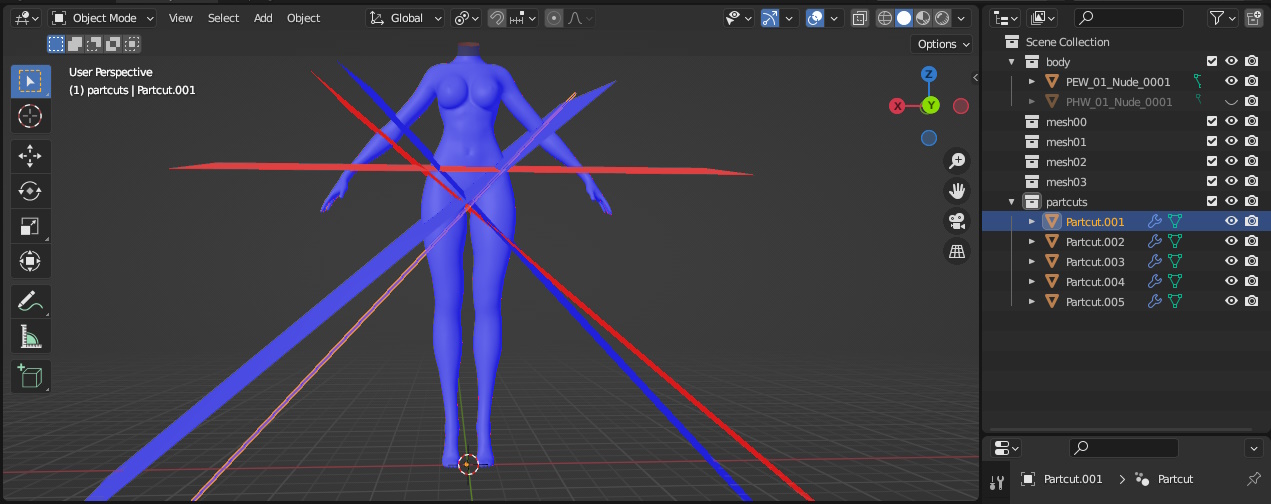Click the outliner search field
Image resolution: width=1271 pixels, height=504 pixels.
1130,18
